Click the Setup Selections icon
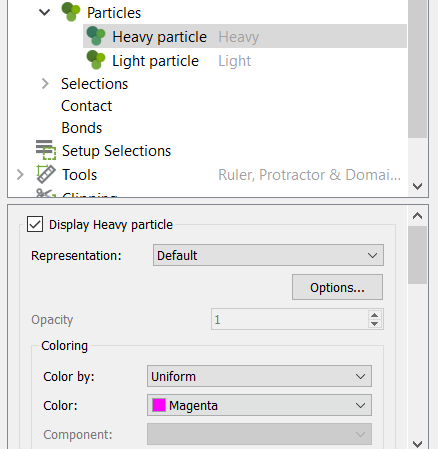The height and width of the screenshot is (449, 438). pyautogui.click(x=46, y=150)
